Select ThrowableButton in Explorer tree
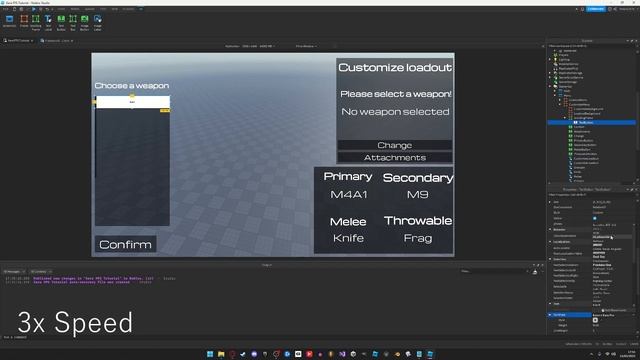640x360 pixels. click(585, 154)
